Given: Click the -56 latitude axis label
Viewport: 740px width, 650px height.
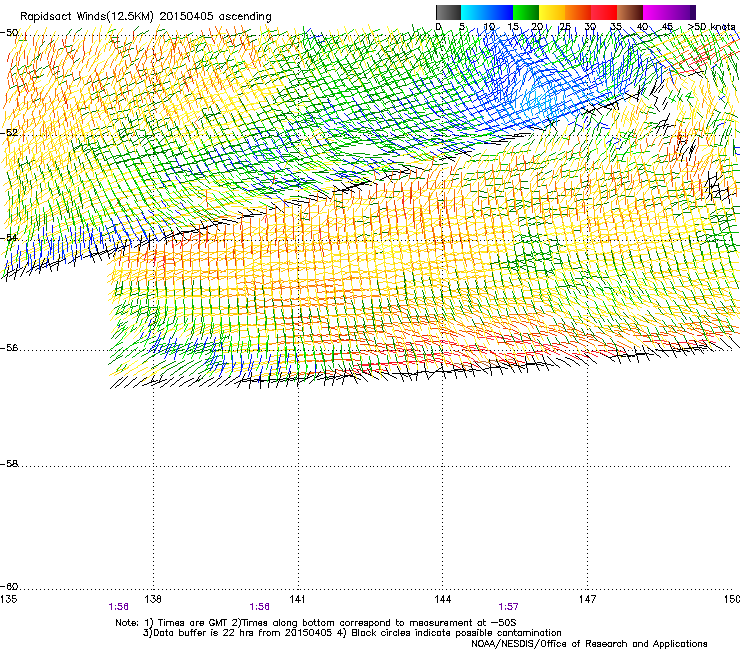Looking at the screenshot, I should pos(9,348).
